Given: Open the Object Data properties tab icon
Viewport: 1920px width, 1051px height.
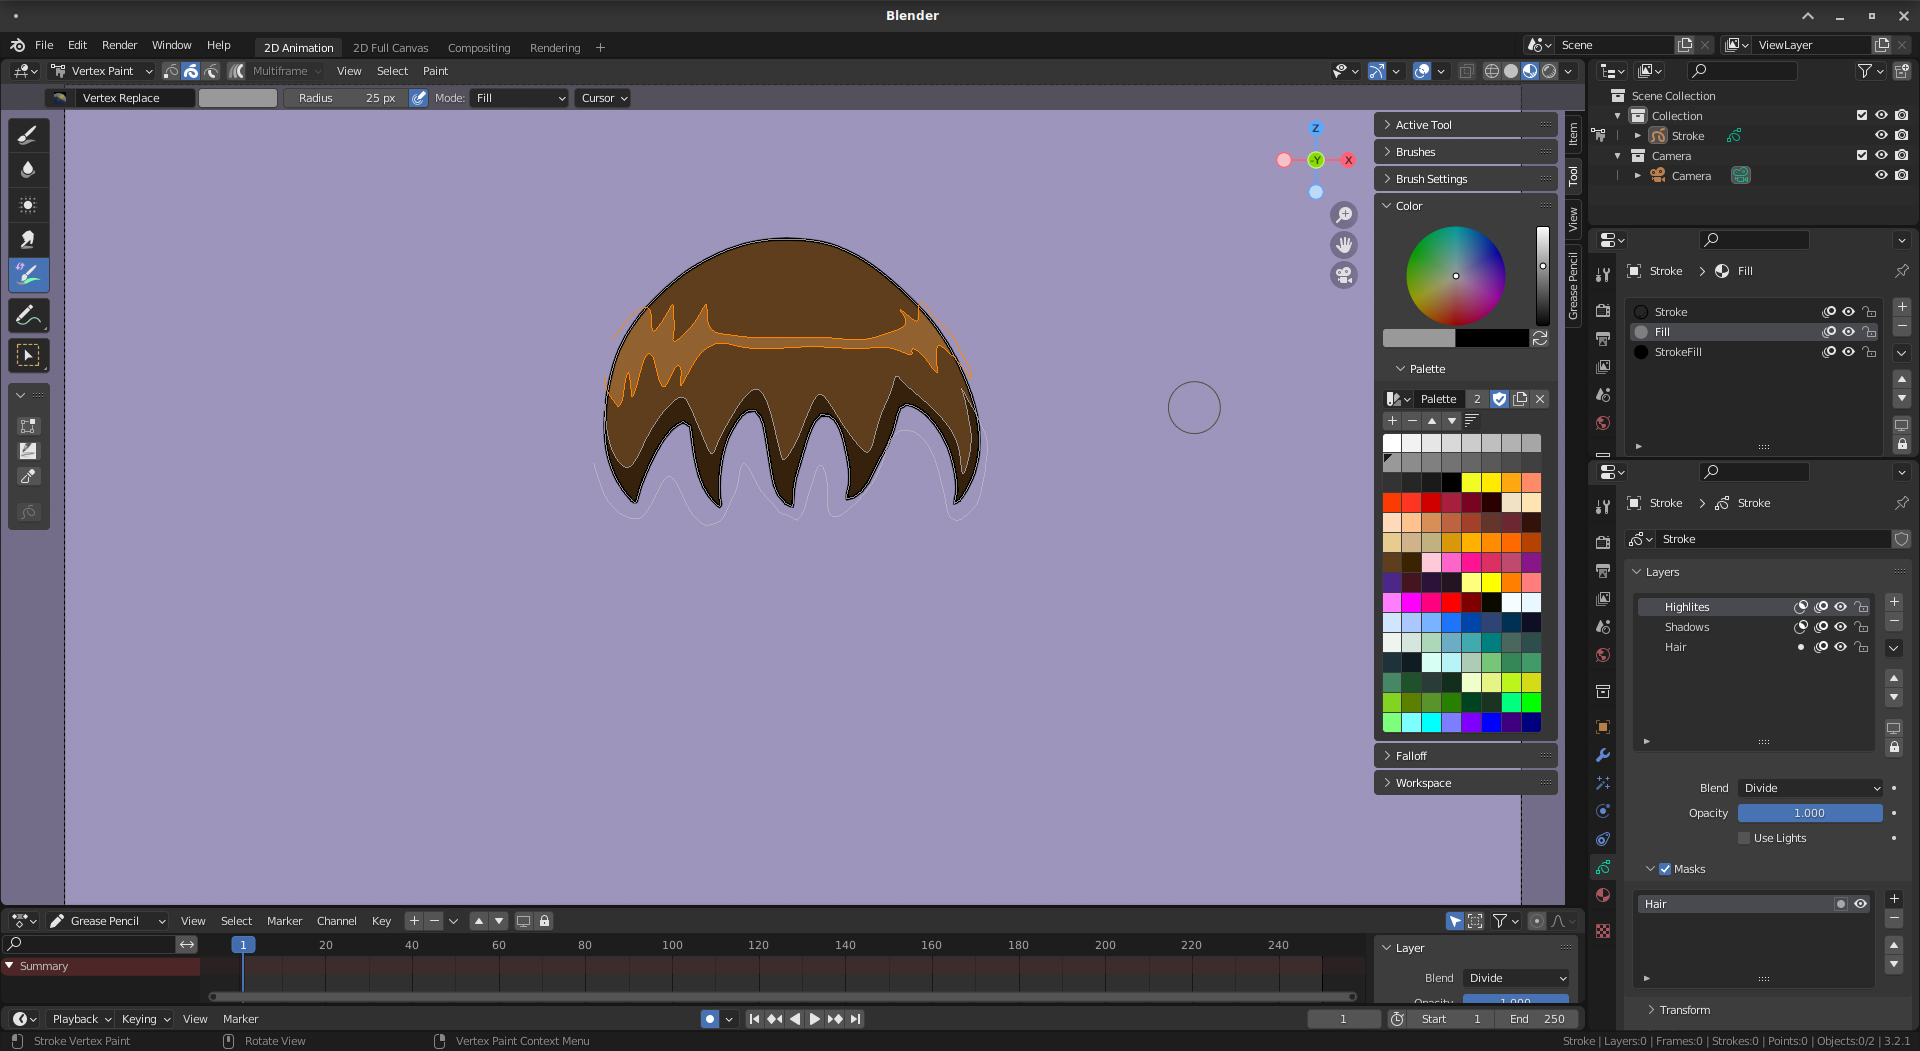Looking at the screenshot, I should point(1603,867).
